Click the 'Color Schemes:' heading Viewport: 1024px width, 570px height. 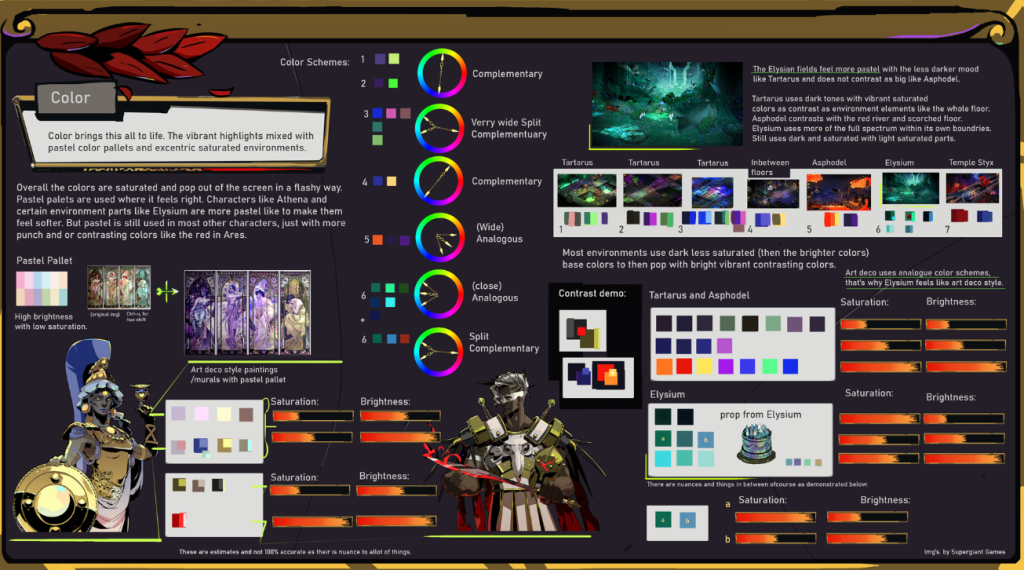(315, 62)
